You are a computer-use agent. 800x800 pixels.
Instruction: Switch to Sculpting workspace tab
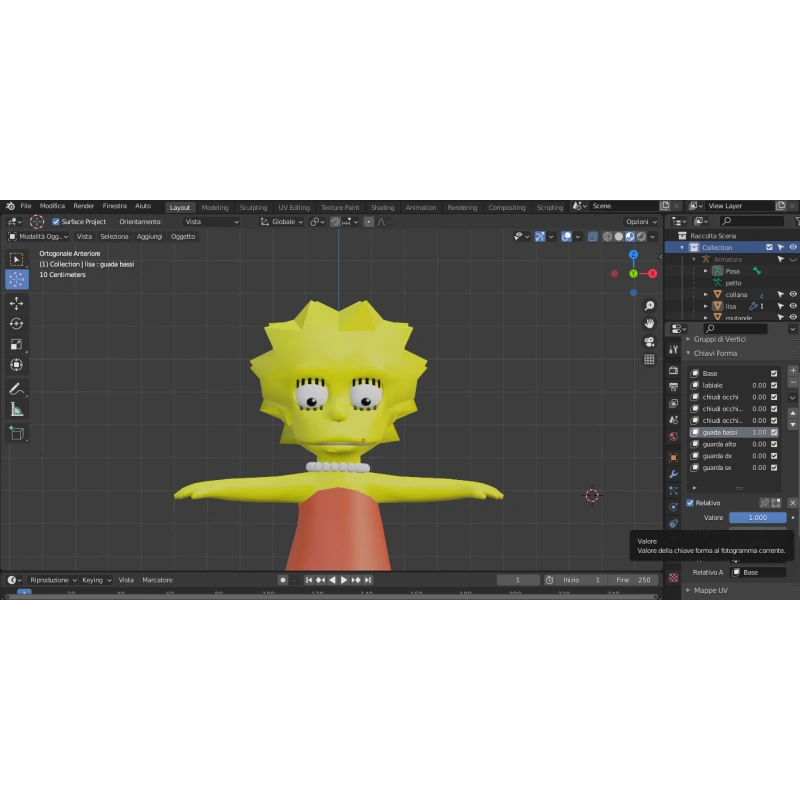[x=254, y=207]
